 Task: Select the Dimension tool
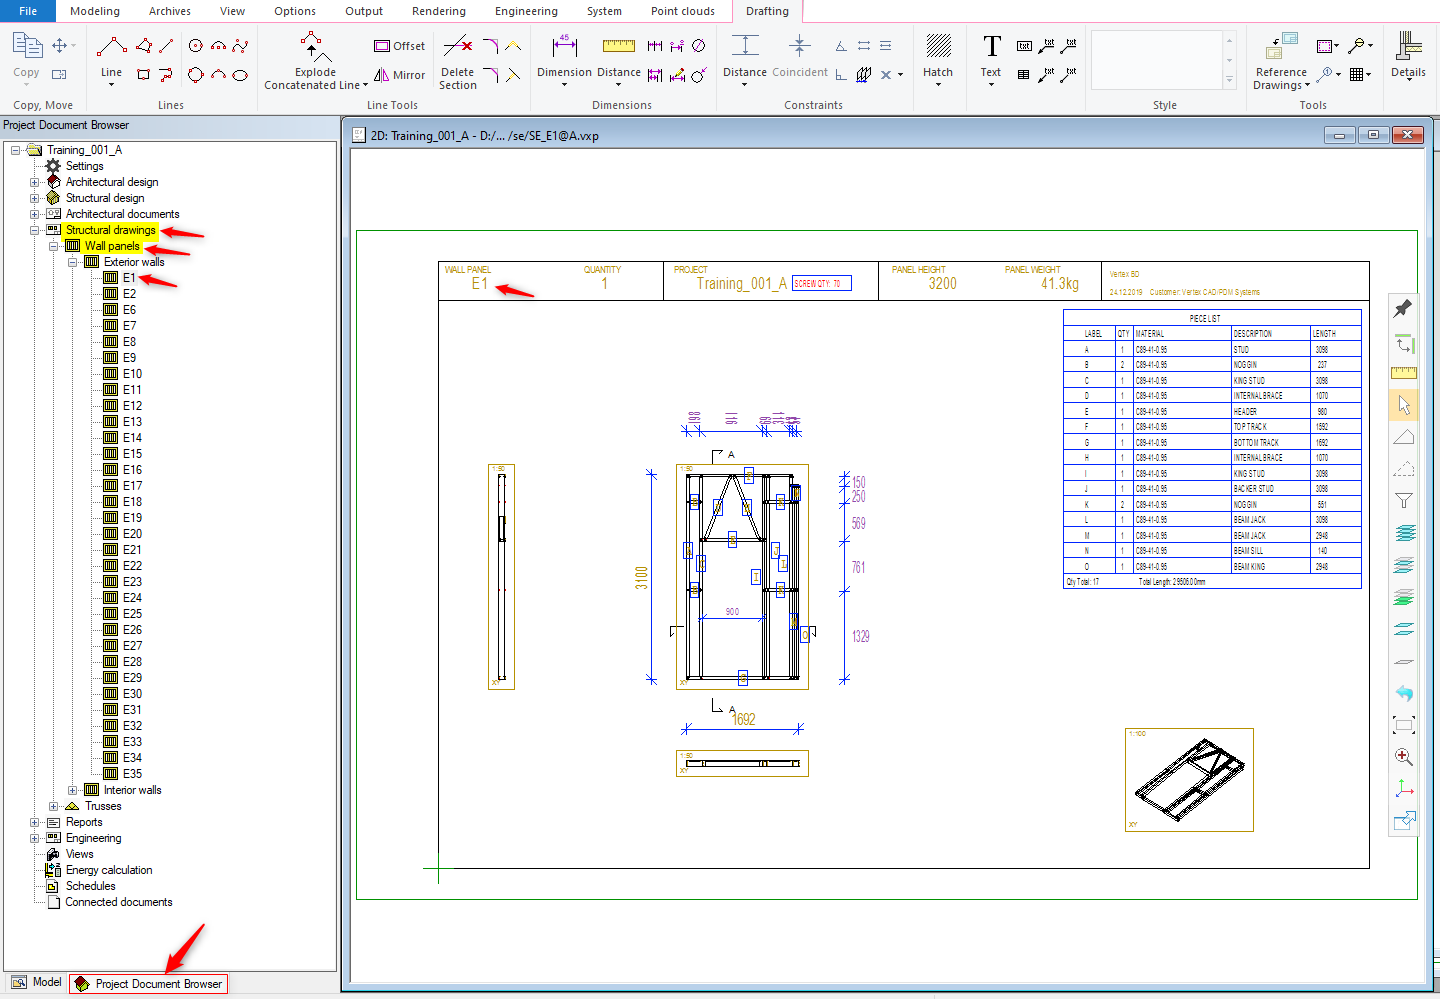[x=564, y=58]
